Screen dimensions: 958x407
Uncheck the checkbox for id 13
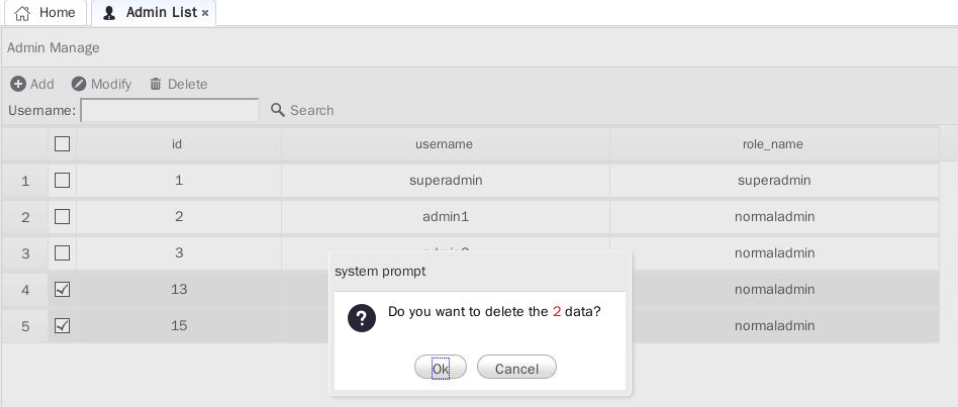tap(62, 289)
